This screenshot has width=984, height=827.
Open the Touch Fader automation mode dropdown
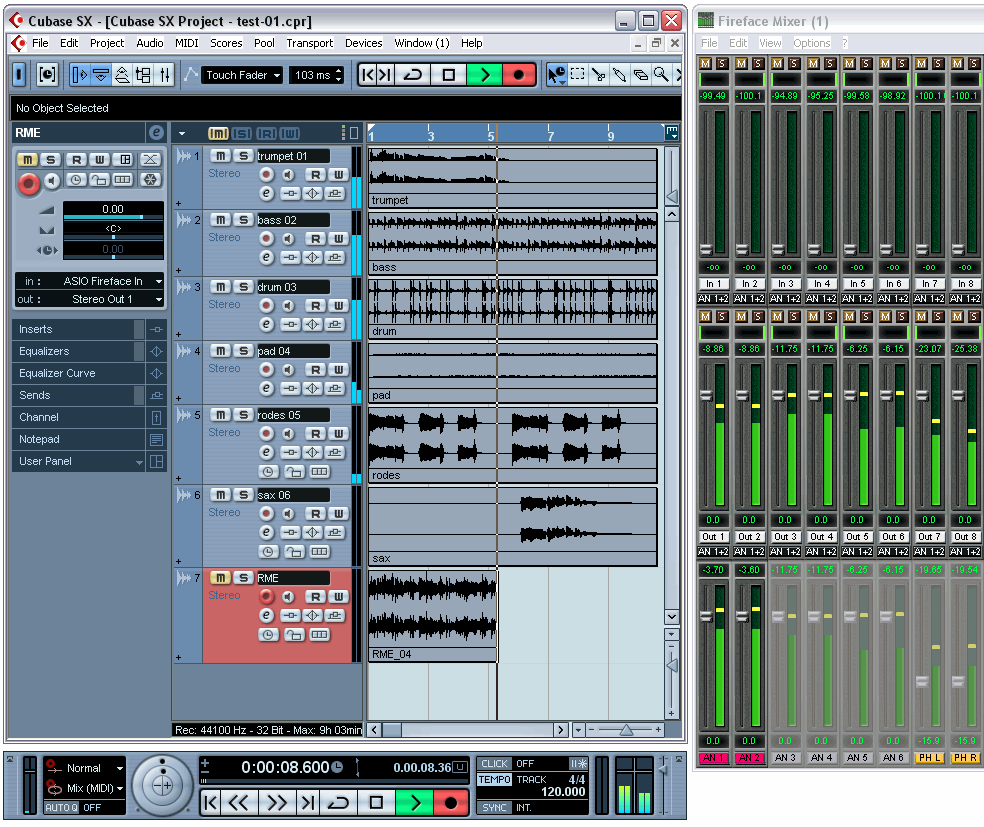[242, 75]
